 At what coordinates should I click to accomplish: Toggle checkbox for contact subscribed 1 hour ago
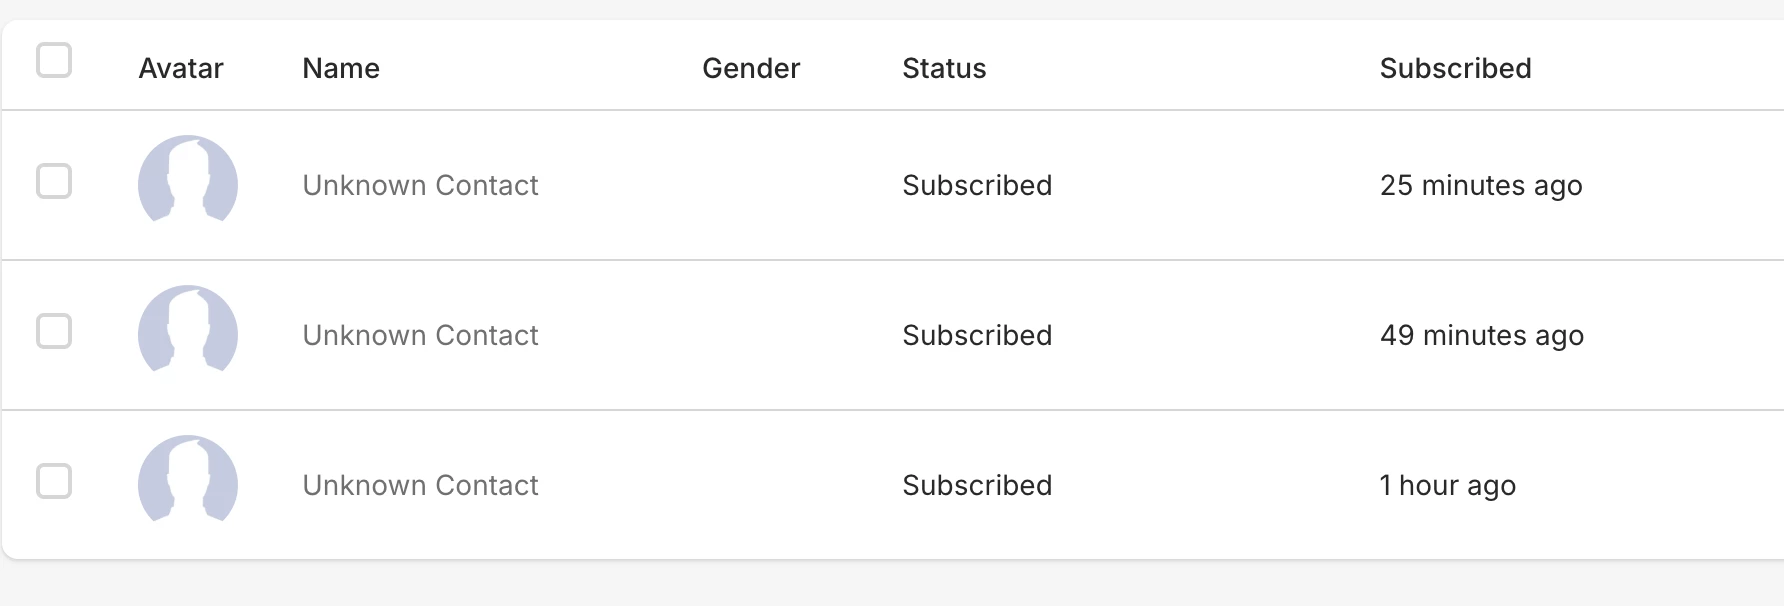coord(54,482)
